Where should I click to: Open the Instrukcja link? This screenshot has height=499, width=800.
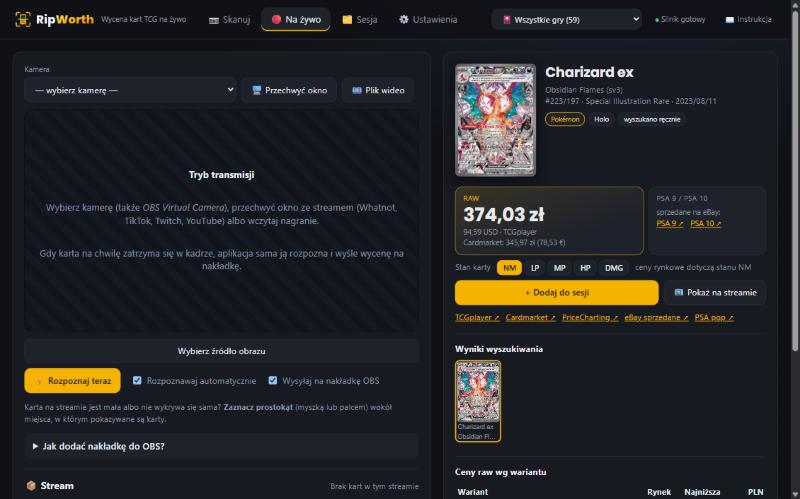tap(748, 19)
